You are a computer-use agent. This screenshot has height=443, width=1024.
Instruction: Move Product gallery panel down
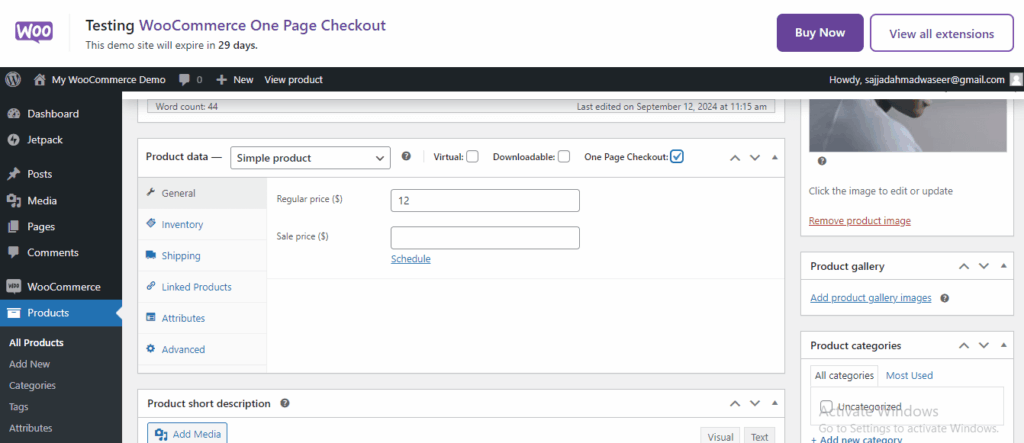pos(984,267)
